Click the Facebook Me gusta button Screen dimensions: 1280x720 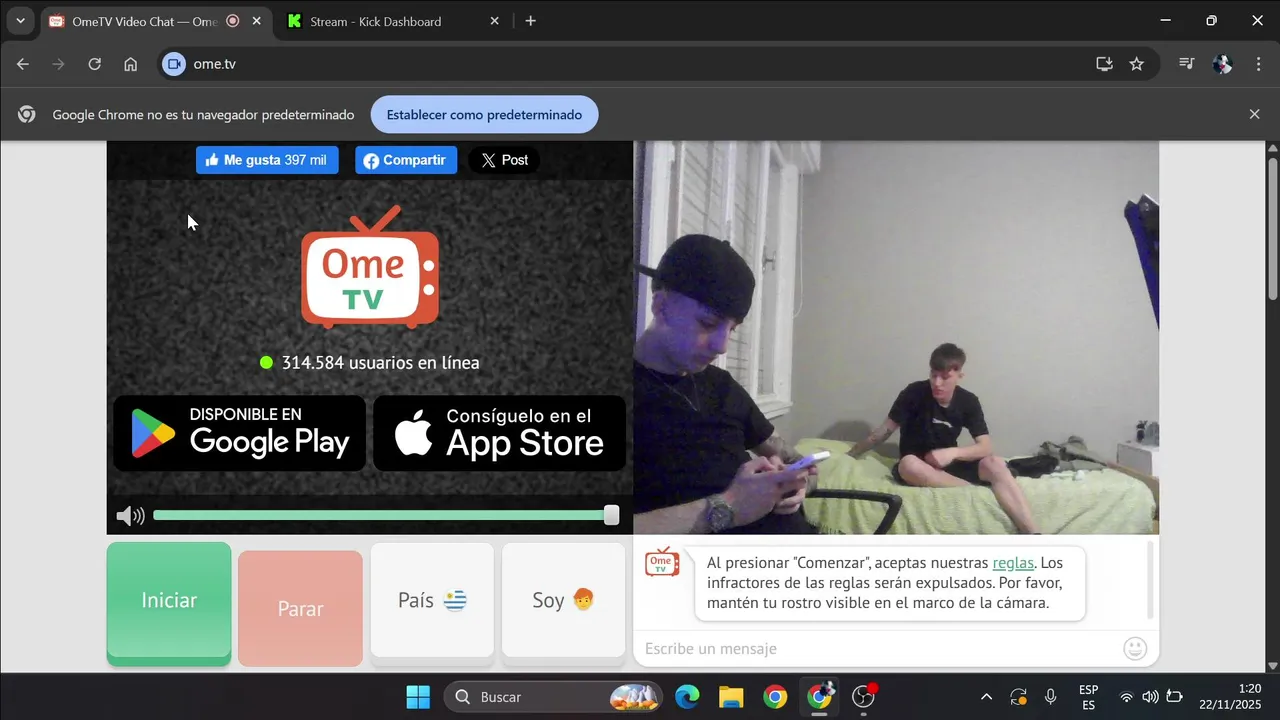point(267,160)
